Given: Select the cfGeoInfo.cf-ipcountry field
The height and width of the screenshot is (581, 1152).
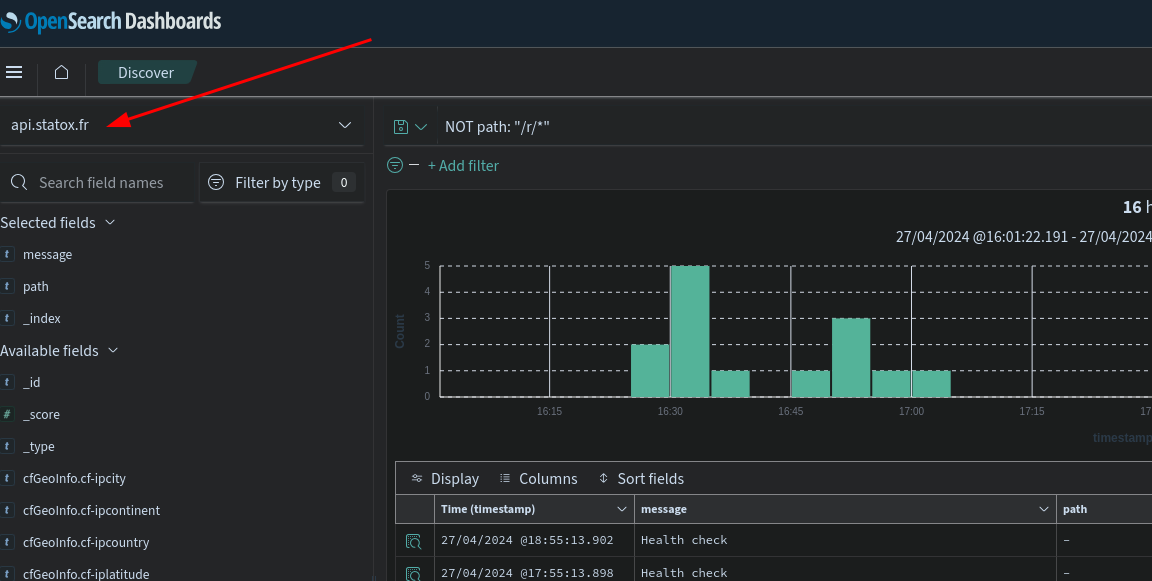Looking at the screenshot, I should click(86, 542).
